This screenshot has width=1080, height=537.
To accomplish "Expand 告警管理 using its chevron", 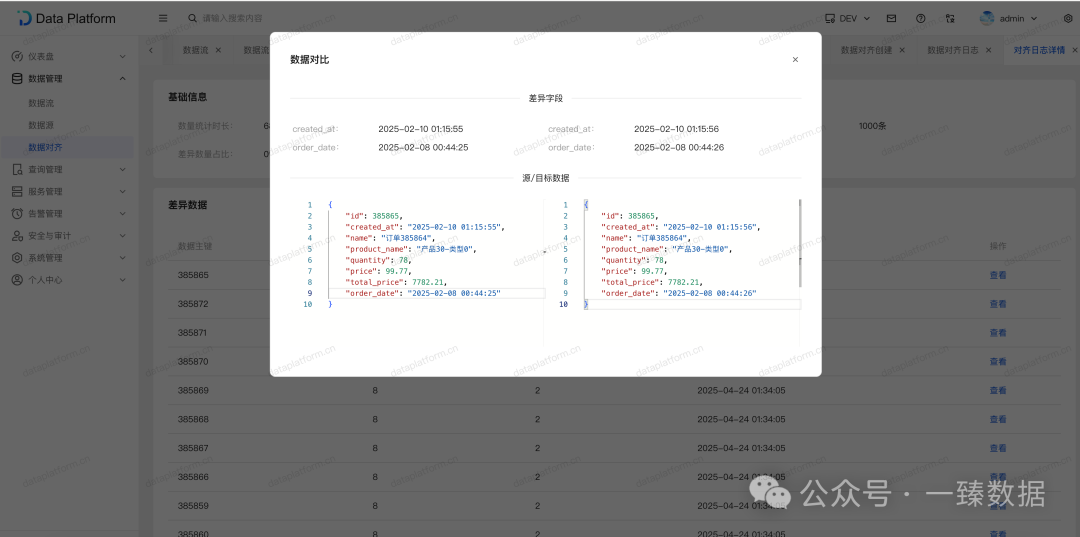I will point(123,213).
